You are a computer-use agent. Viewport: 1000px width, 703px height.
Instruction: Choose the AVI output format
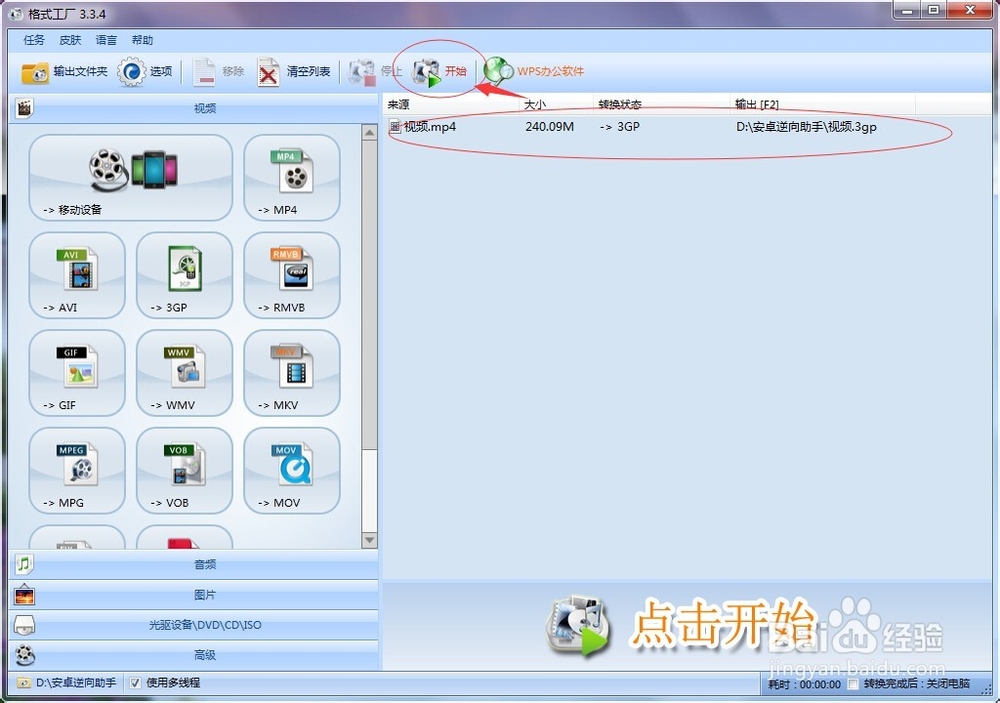tap(77, 275)
